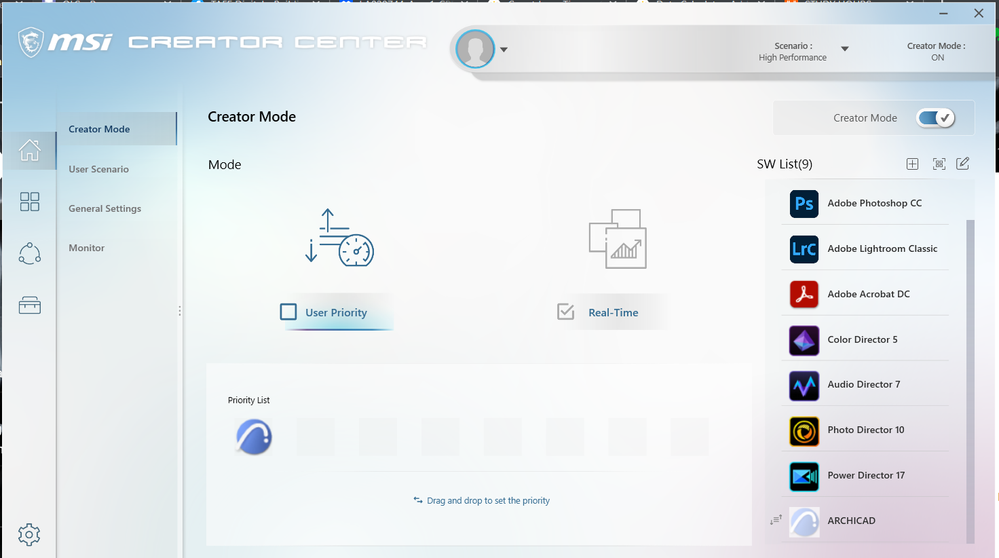
Task: Open the Scenario dropdown arrow
Action: tap(845, 49)
